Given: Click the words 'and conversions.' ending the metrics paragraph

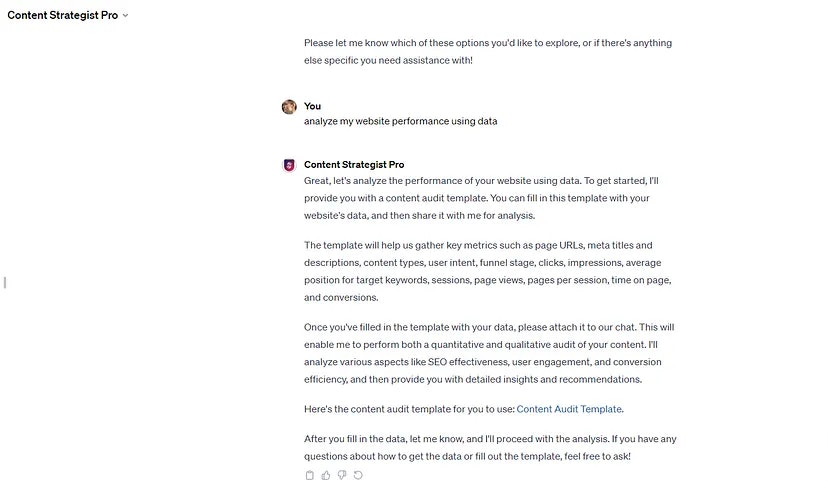Looking at the screenshot, I should point(341,297).
